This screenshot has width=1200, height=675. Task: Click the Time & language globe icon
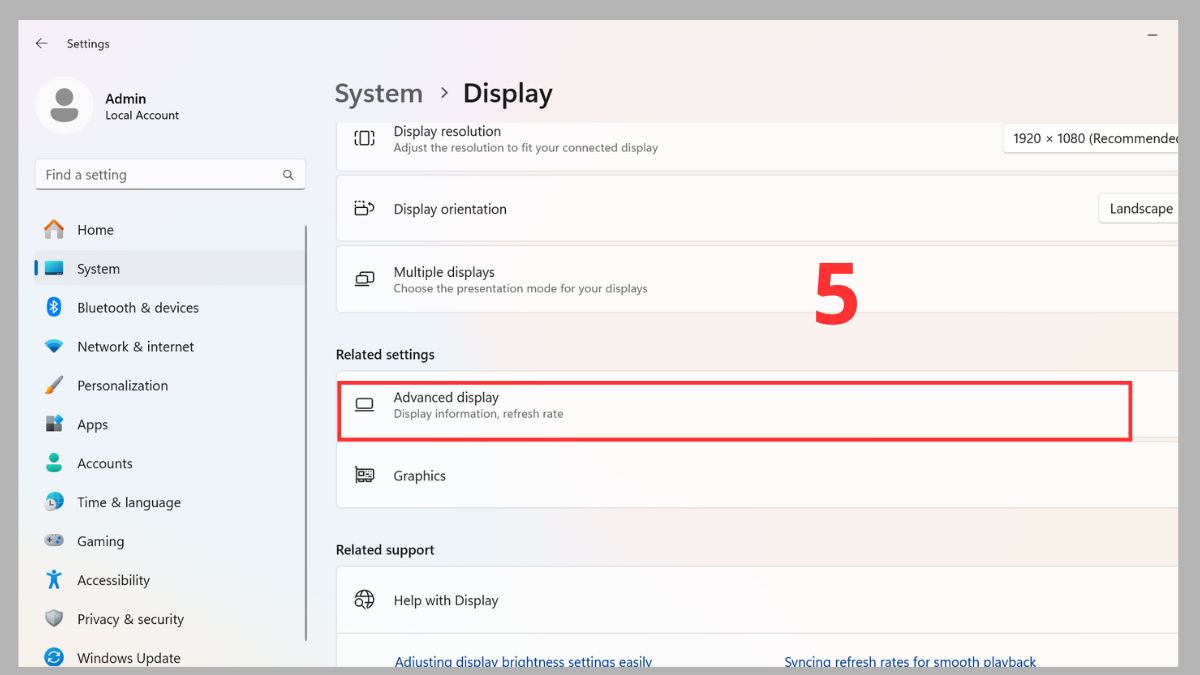54,502
